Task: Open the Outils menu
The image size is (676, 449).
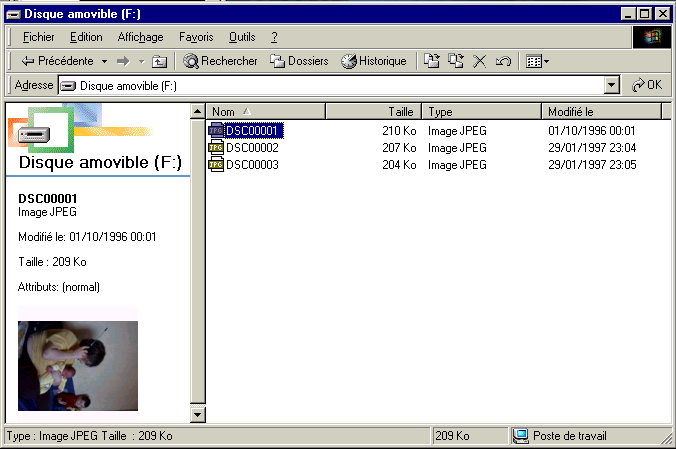Action: 242,37
